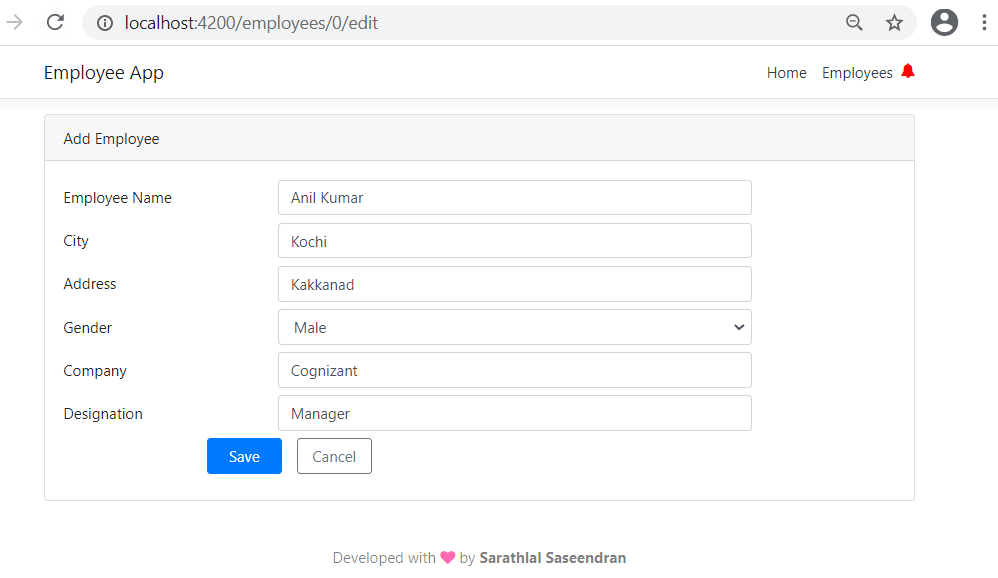
Task: Save the employee record
Action: [x=244, y=456]
